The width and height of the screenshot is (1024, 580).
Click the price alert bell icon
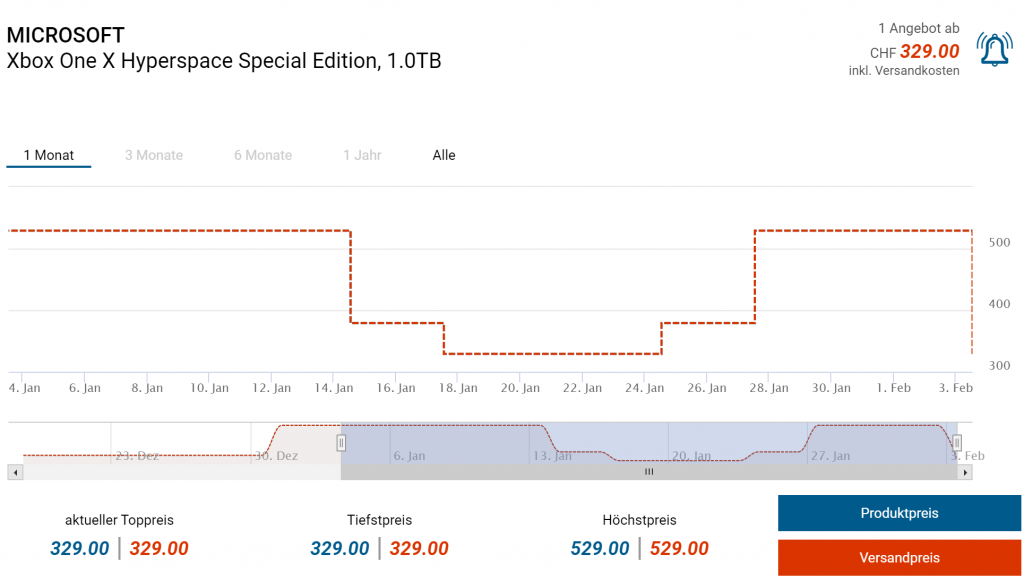(x=994, y=50)
